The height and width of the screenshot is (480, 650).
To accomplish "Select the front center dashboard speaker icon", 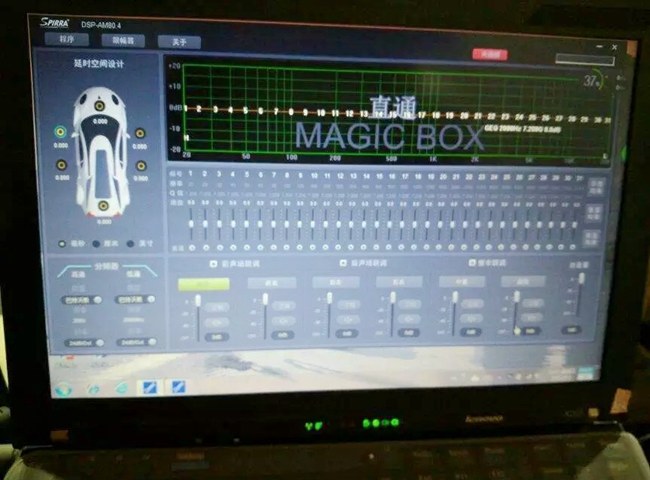I will pyautogui.click(x=99, y=106).
